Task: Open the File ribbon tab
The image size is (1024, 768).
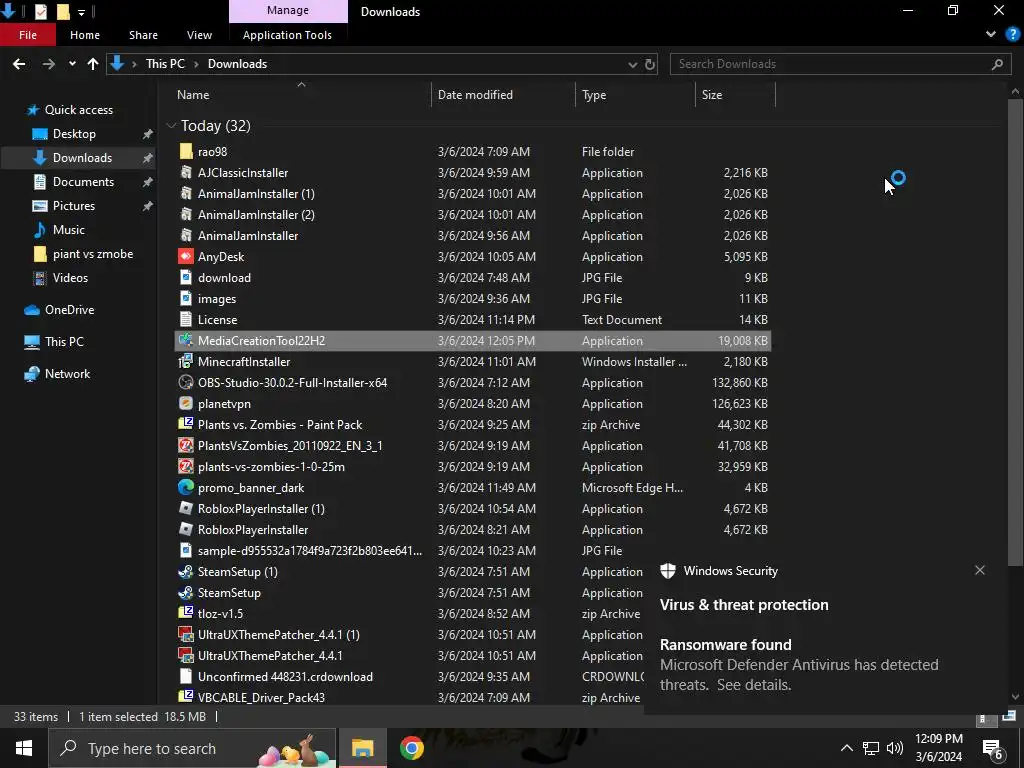Action: 27,35
